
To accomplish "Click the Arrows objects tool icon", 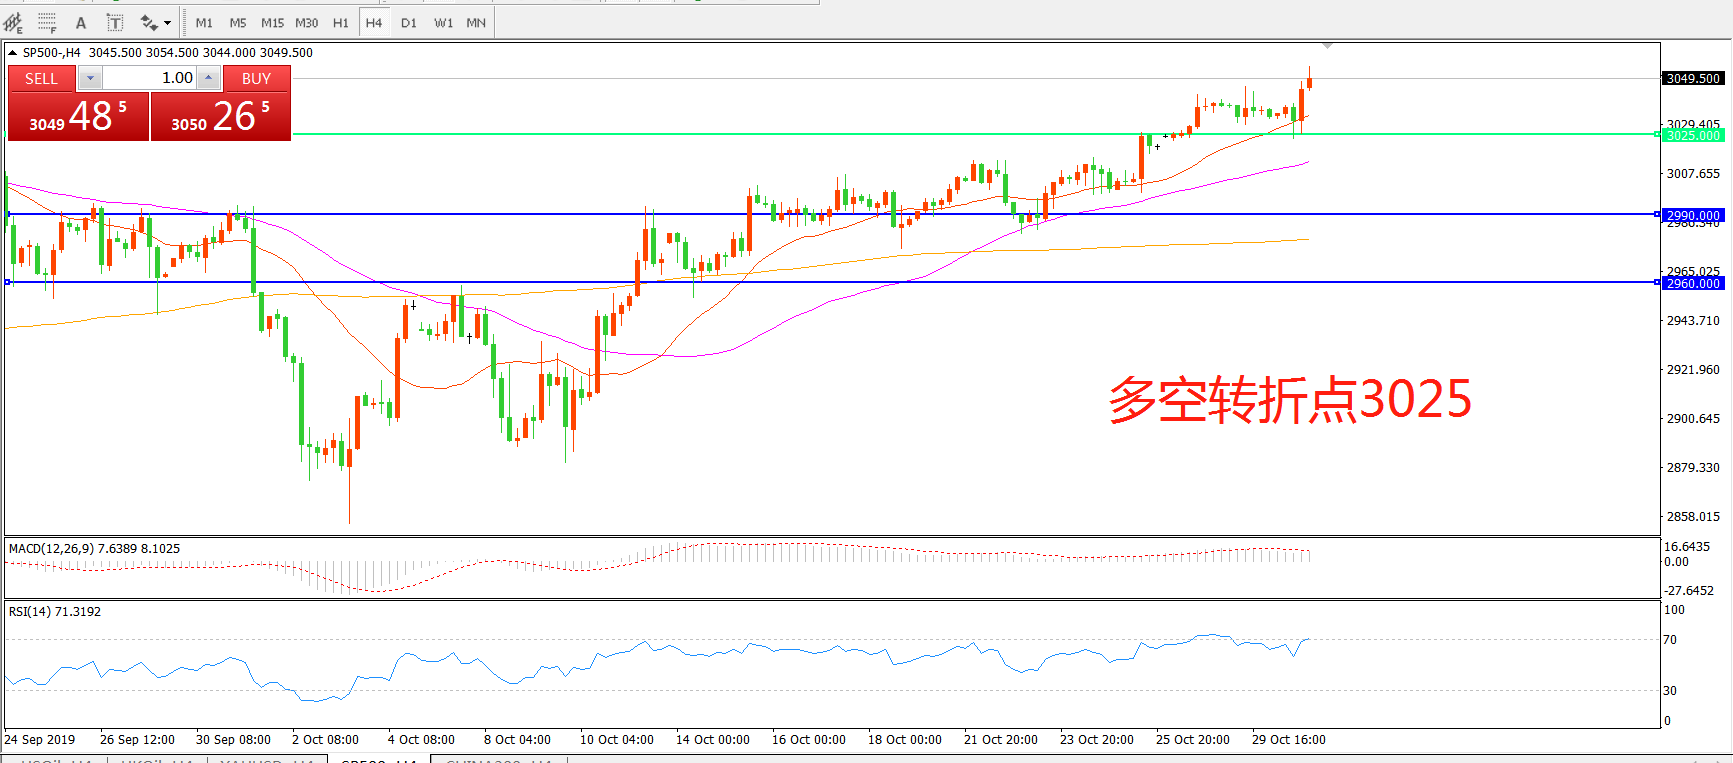I will point(149,22).
